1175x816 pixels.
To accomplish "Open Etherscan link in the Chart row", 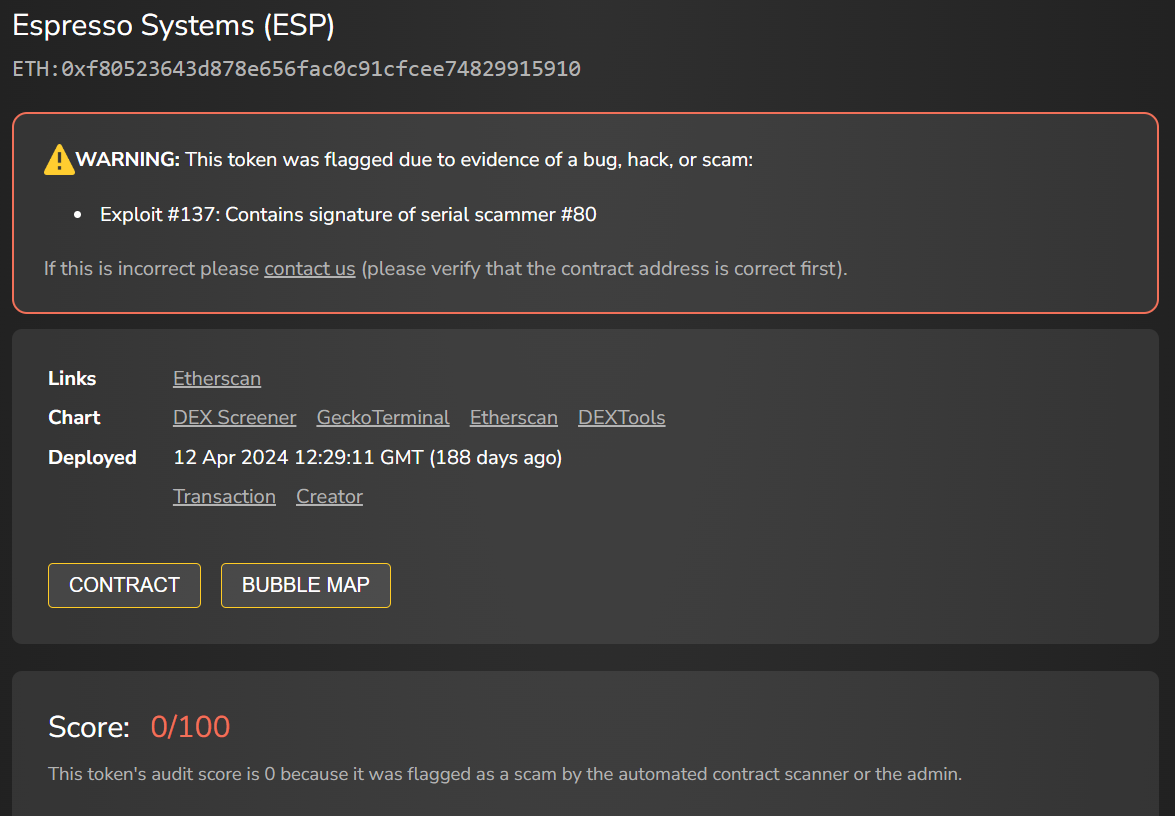I will pos(514,417).
